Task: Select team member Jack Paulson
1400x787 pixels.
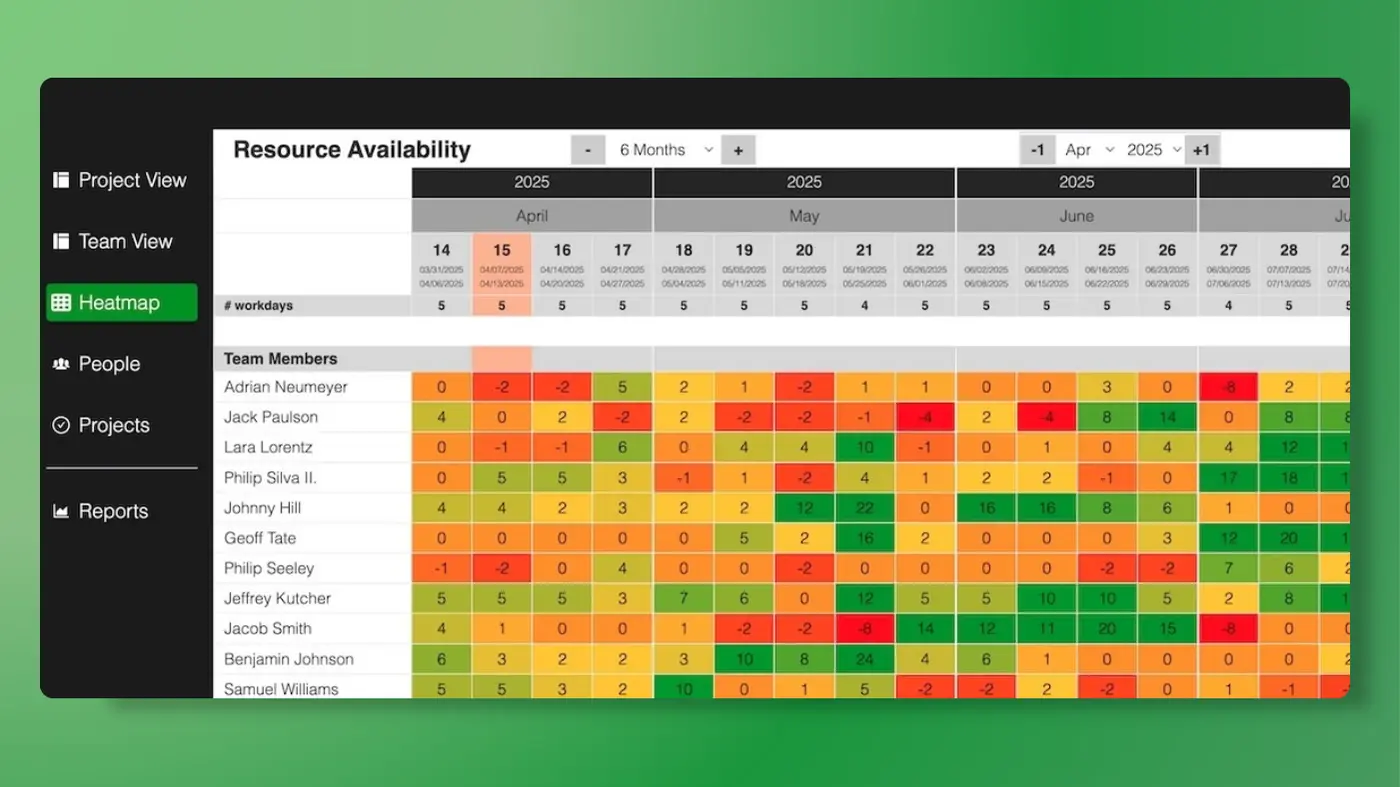Action: tap(273, 417)
